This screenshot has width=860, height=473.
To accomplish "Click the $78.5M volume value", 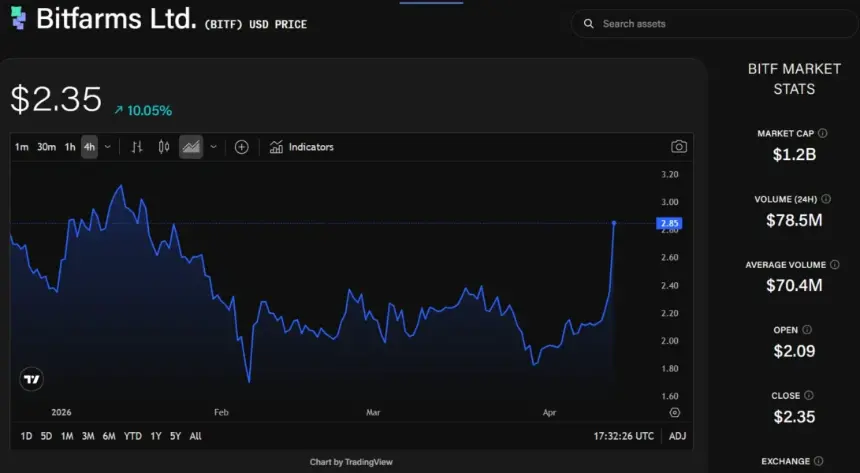I will pos(794,220).
